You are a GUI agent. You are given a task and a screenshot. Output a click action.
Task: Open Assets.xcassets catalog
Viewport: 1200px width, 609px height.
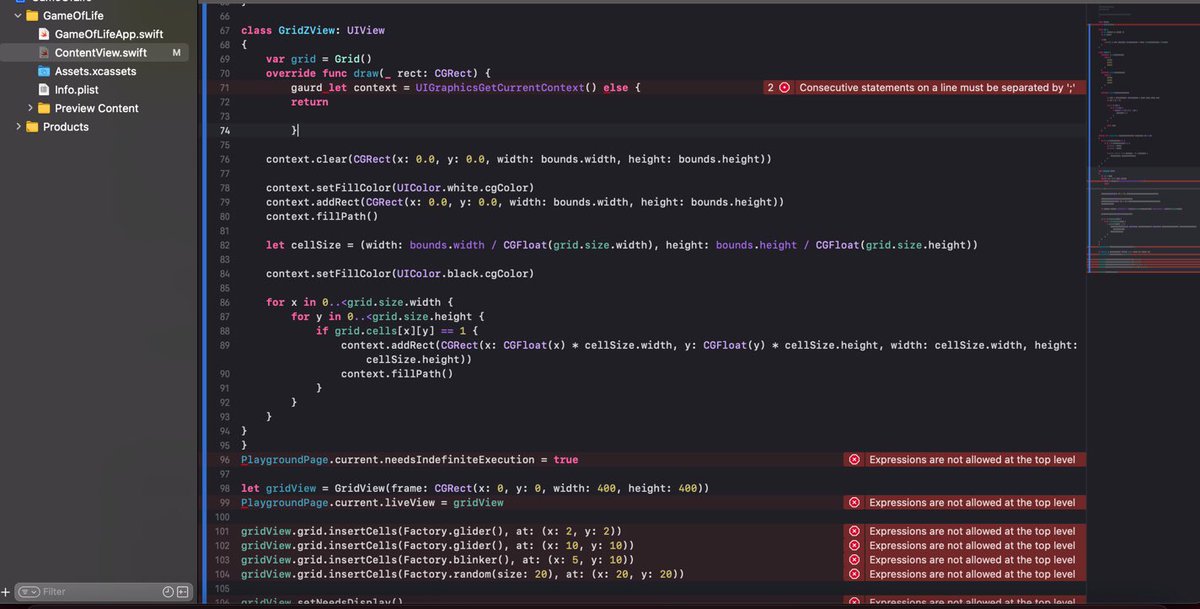tap(95, 72)
